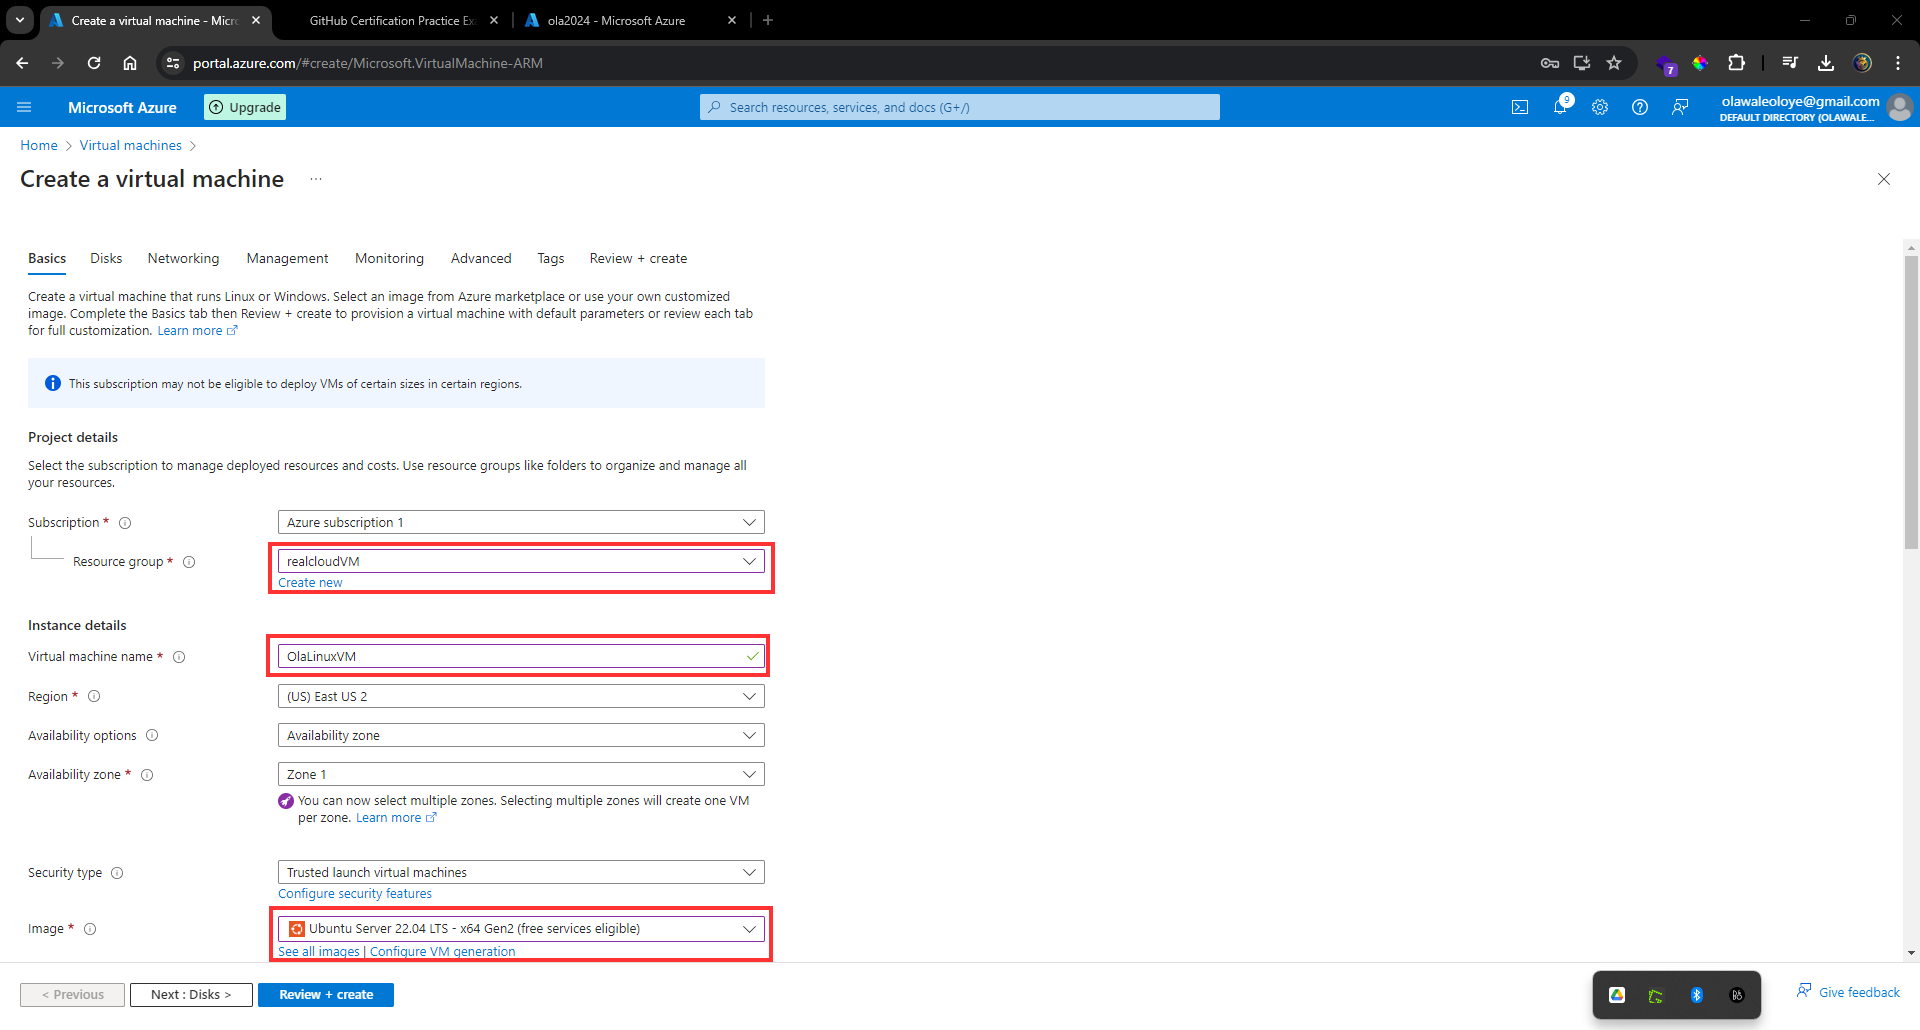The width and height of the screenshot is (1920, 1030).
Task: Open the Bluetooth tray icon
Action: click(x=1697, y=995)
